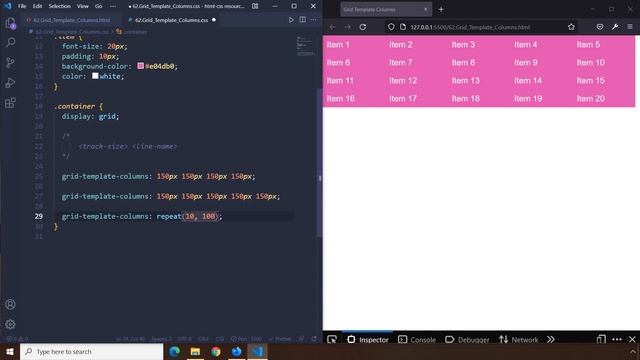The height and width of the screenshot is (360, 640).
Task: Open the Firefox application menu
Action: (x=630, y=27)
